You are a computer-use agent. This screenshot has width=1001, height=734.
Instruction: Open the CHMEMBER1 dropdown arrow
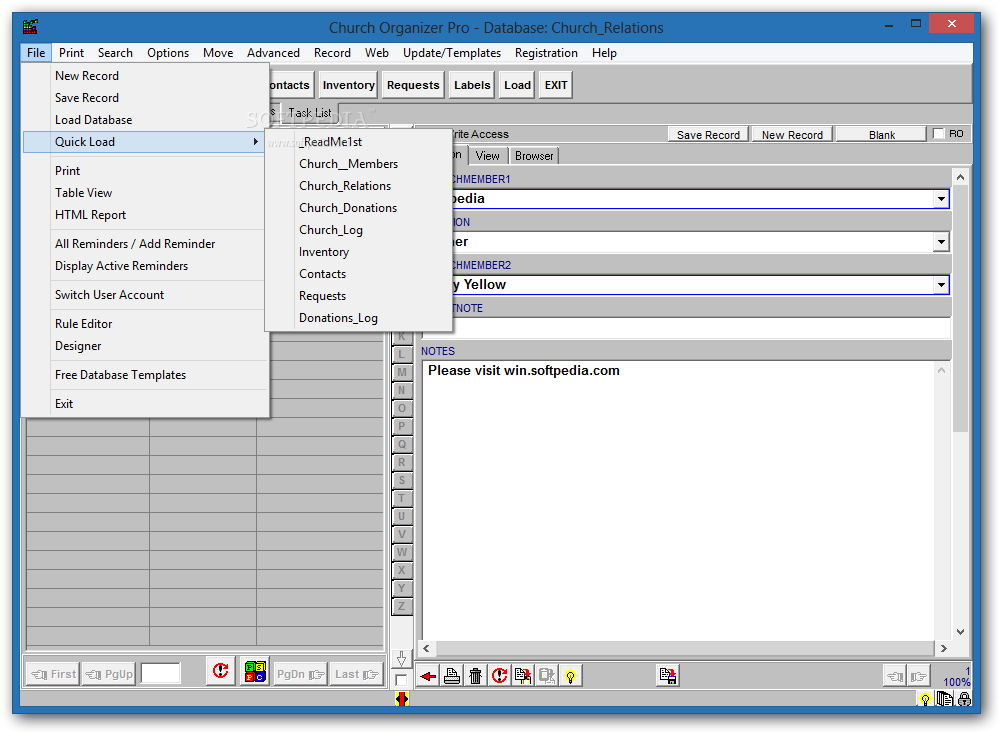pos(942,199)
